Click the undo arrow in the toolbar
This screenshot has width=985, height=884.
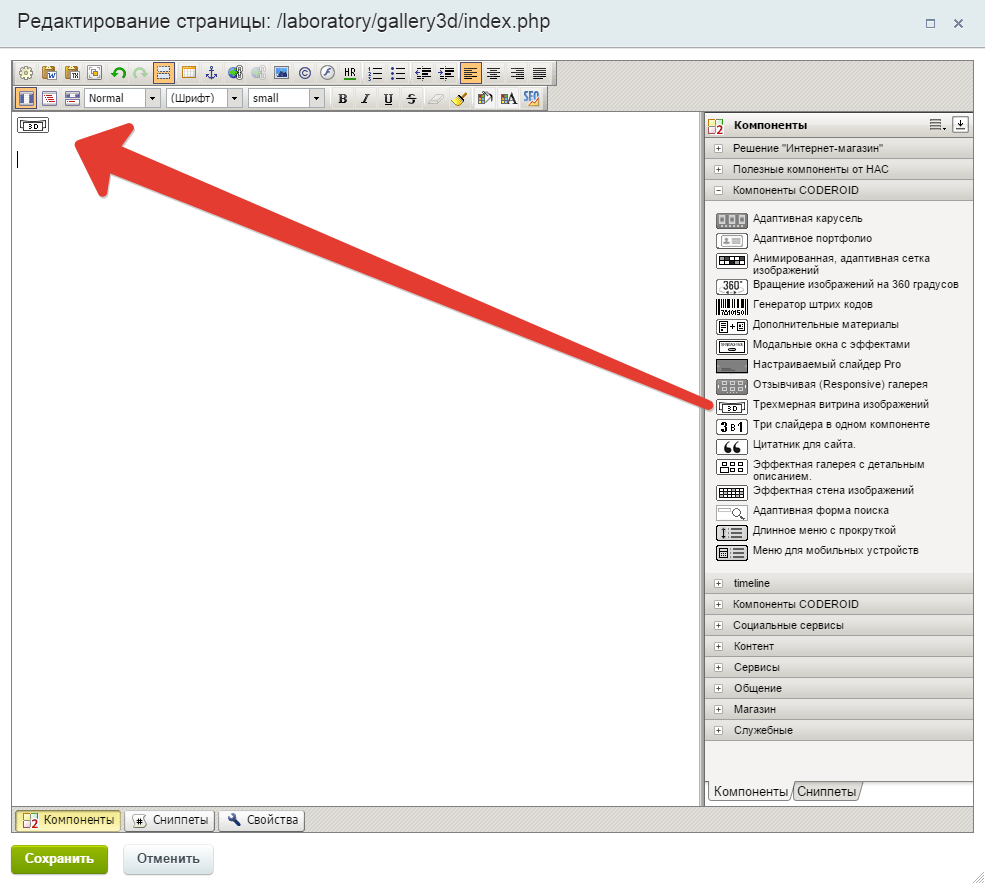coord(118,73)
